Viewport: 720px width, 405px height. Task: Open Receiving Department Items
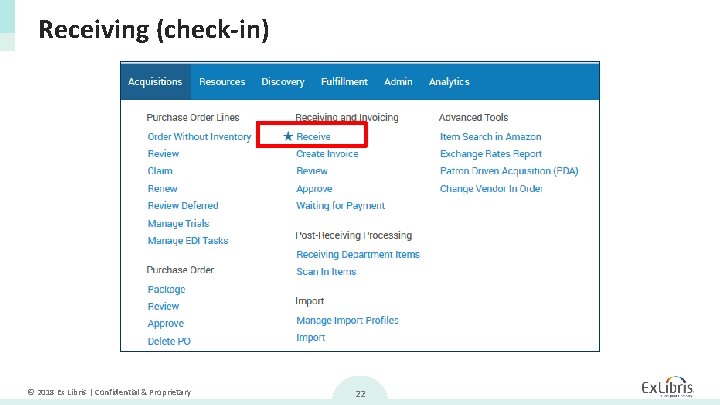point(358,254)
